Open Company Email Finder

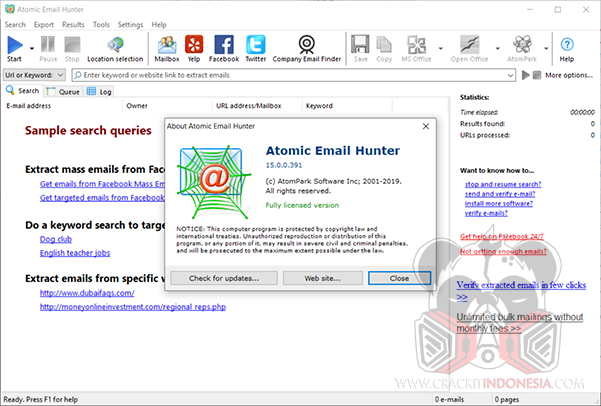pos(307,49)
